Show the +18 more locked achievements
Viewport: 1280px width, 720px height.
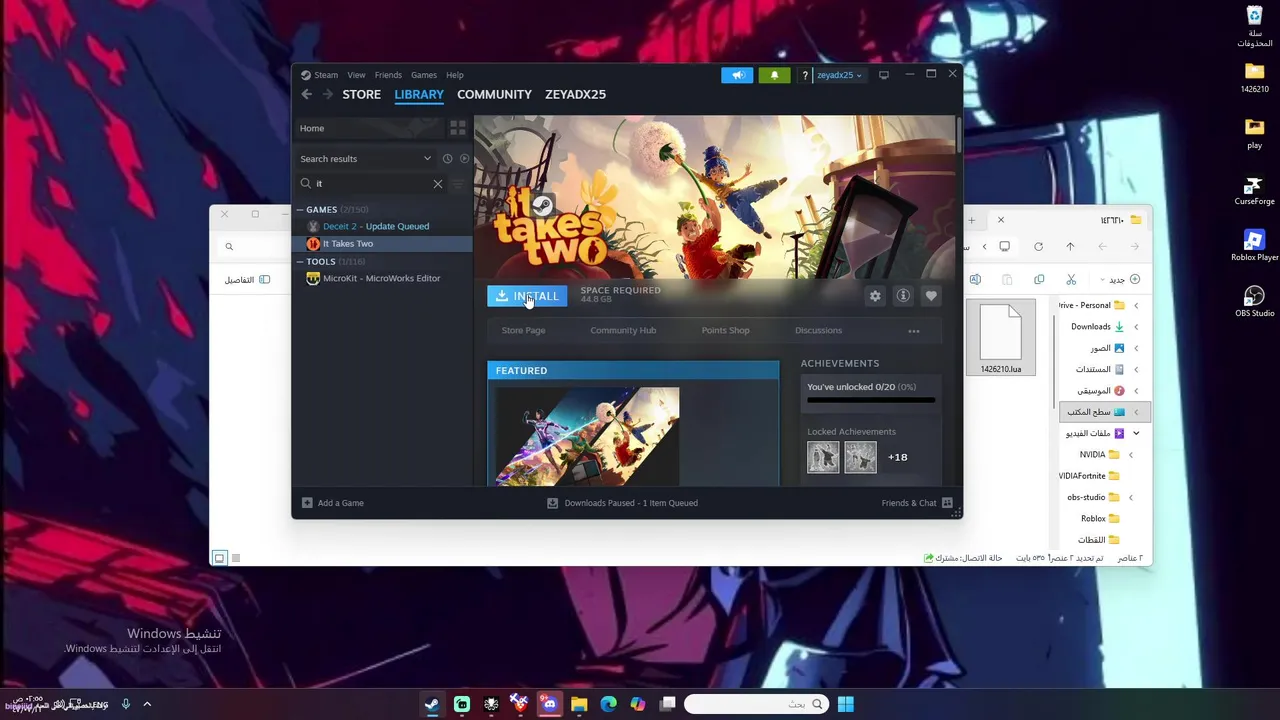(898, 457)
